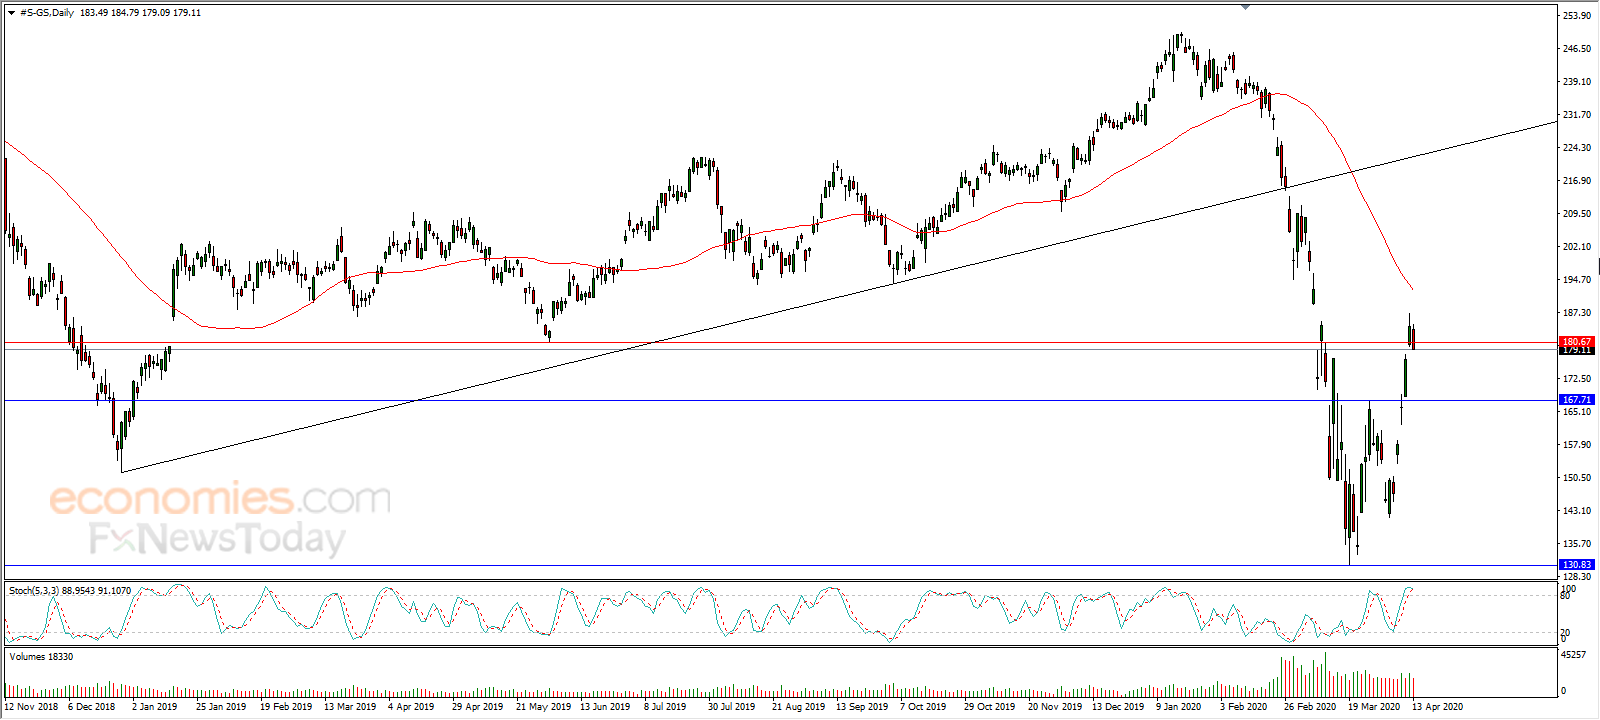Click the Volumes 18330 indicator label
The image size is (1600, 720).
click(x=41, y=657)
